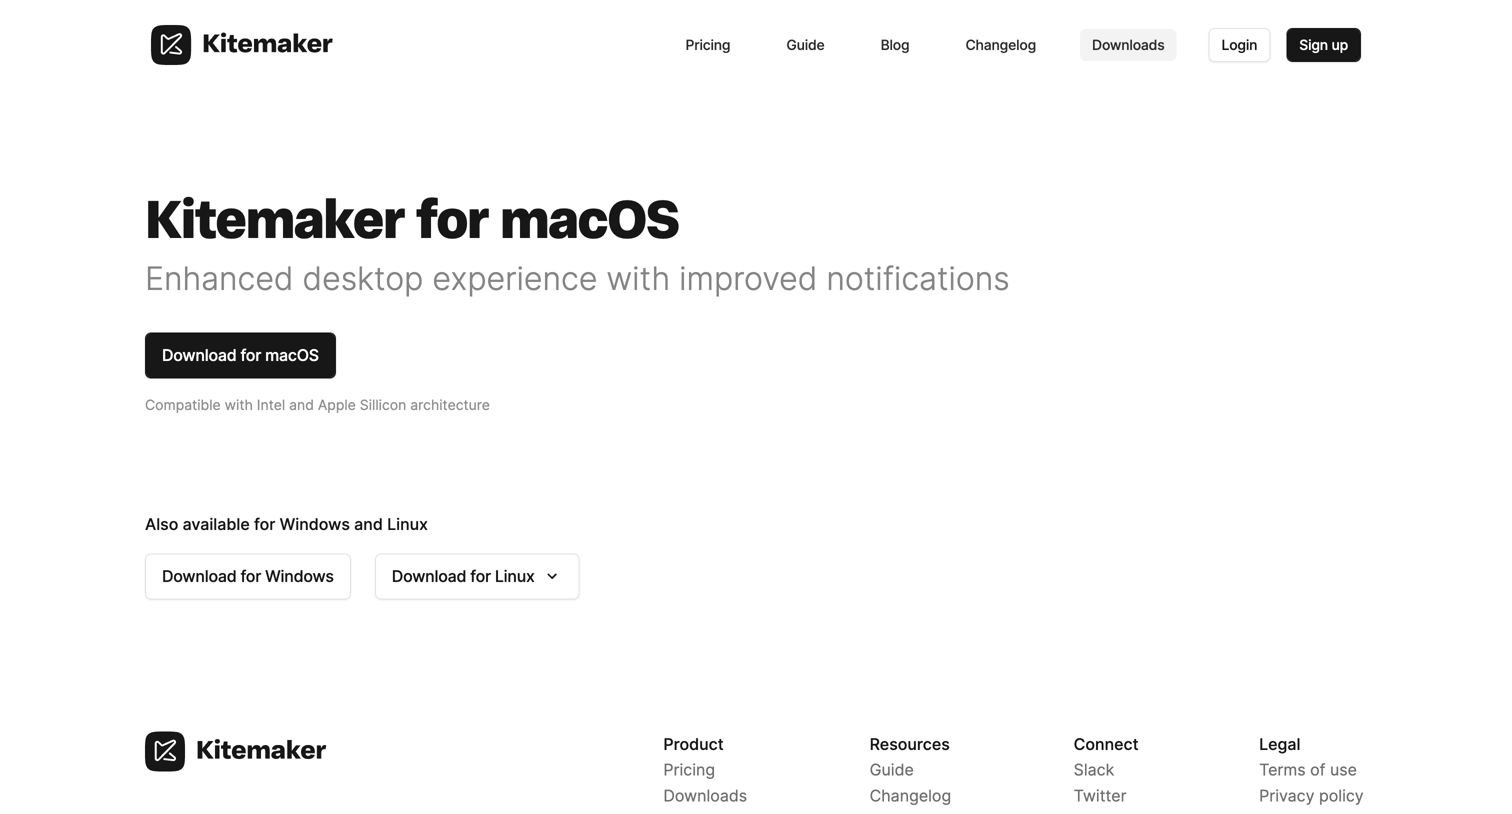The height and width of the screenshot is (814, 1512).
Task: Download the macOS app
Action: point(240,355)
